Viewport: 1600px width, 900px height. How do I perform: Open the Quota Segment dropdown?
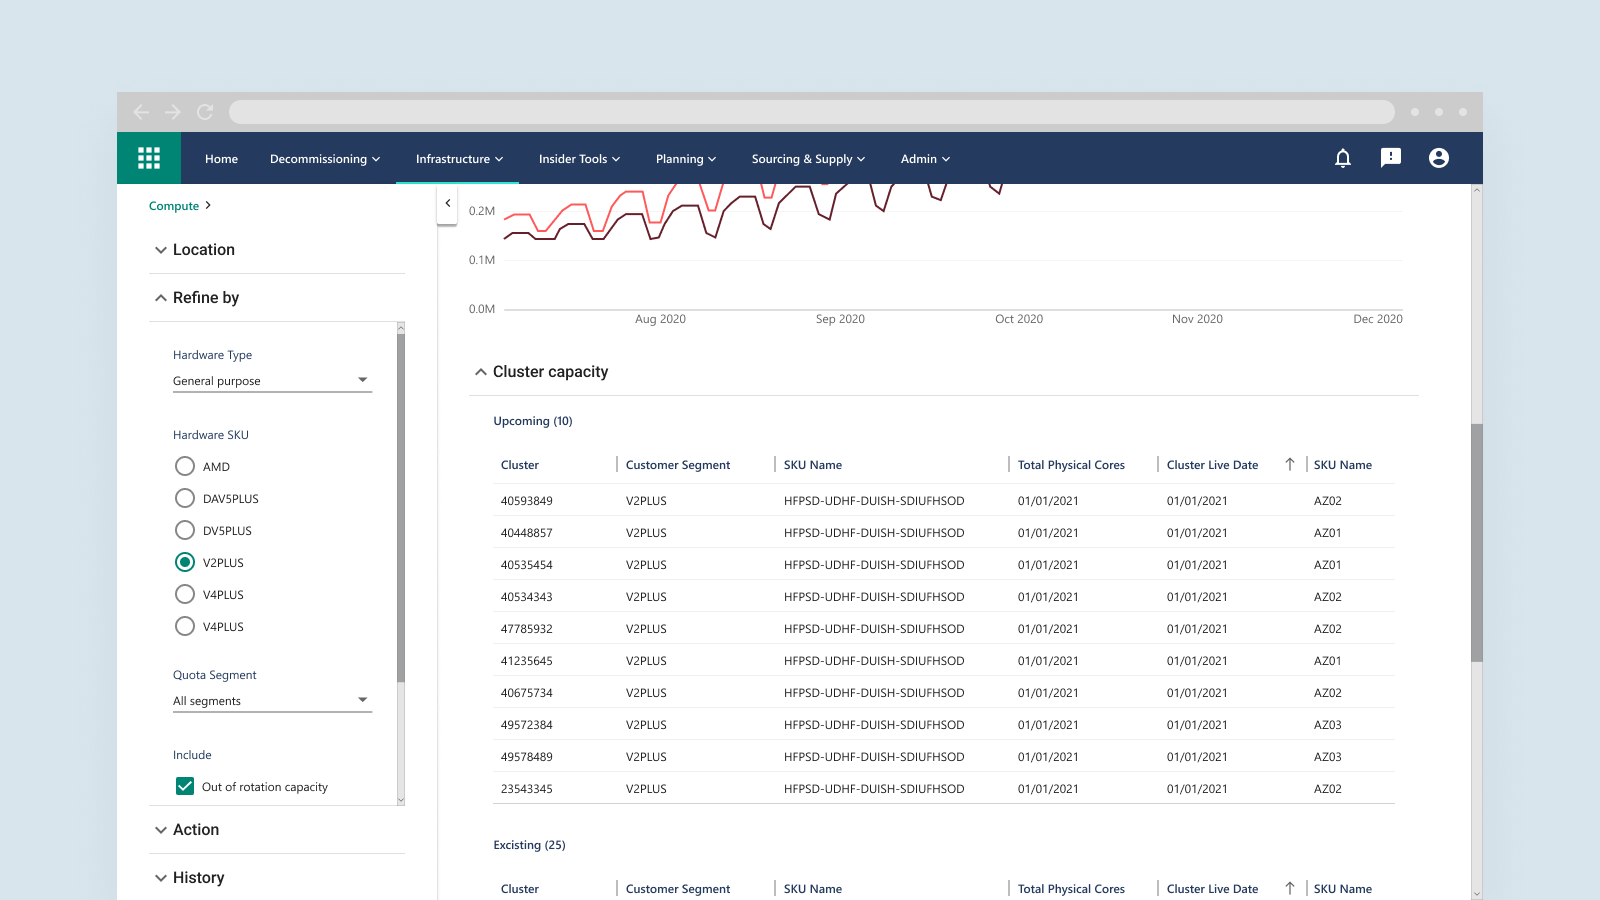click(272, 701)
